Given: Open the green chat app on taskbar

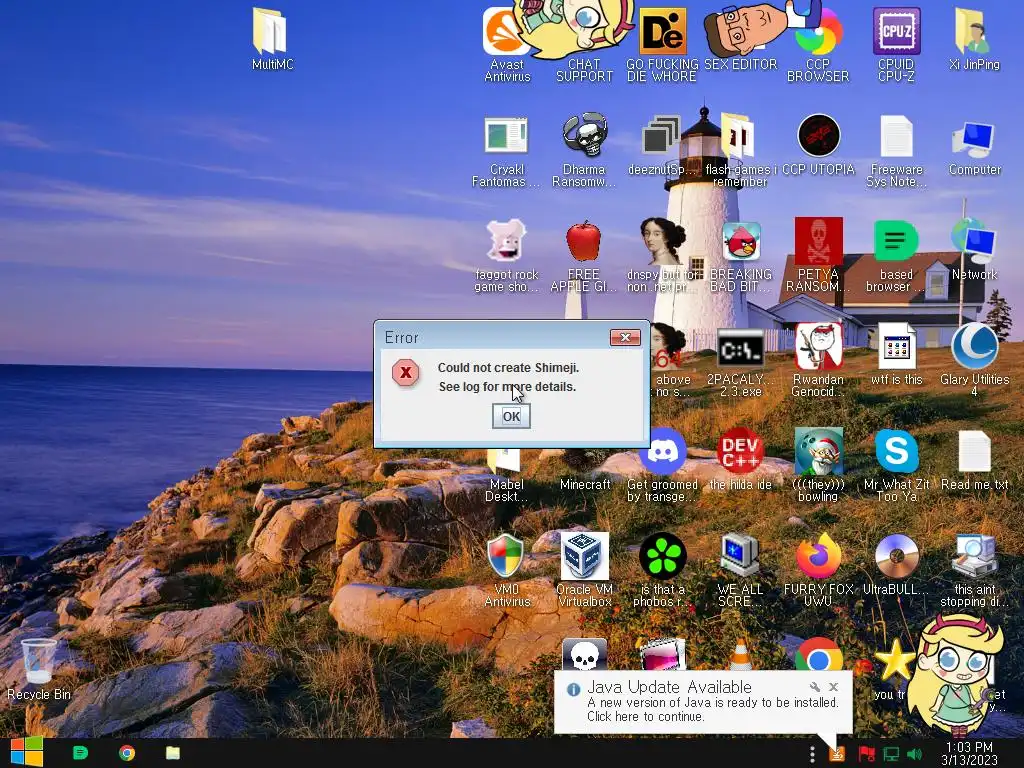Looking at the screenshot, I should (80, 753).
